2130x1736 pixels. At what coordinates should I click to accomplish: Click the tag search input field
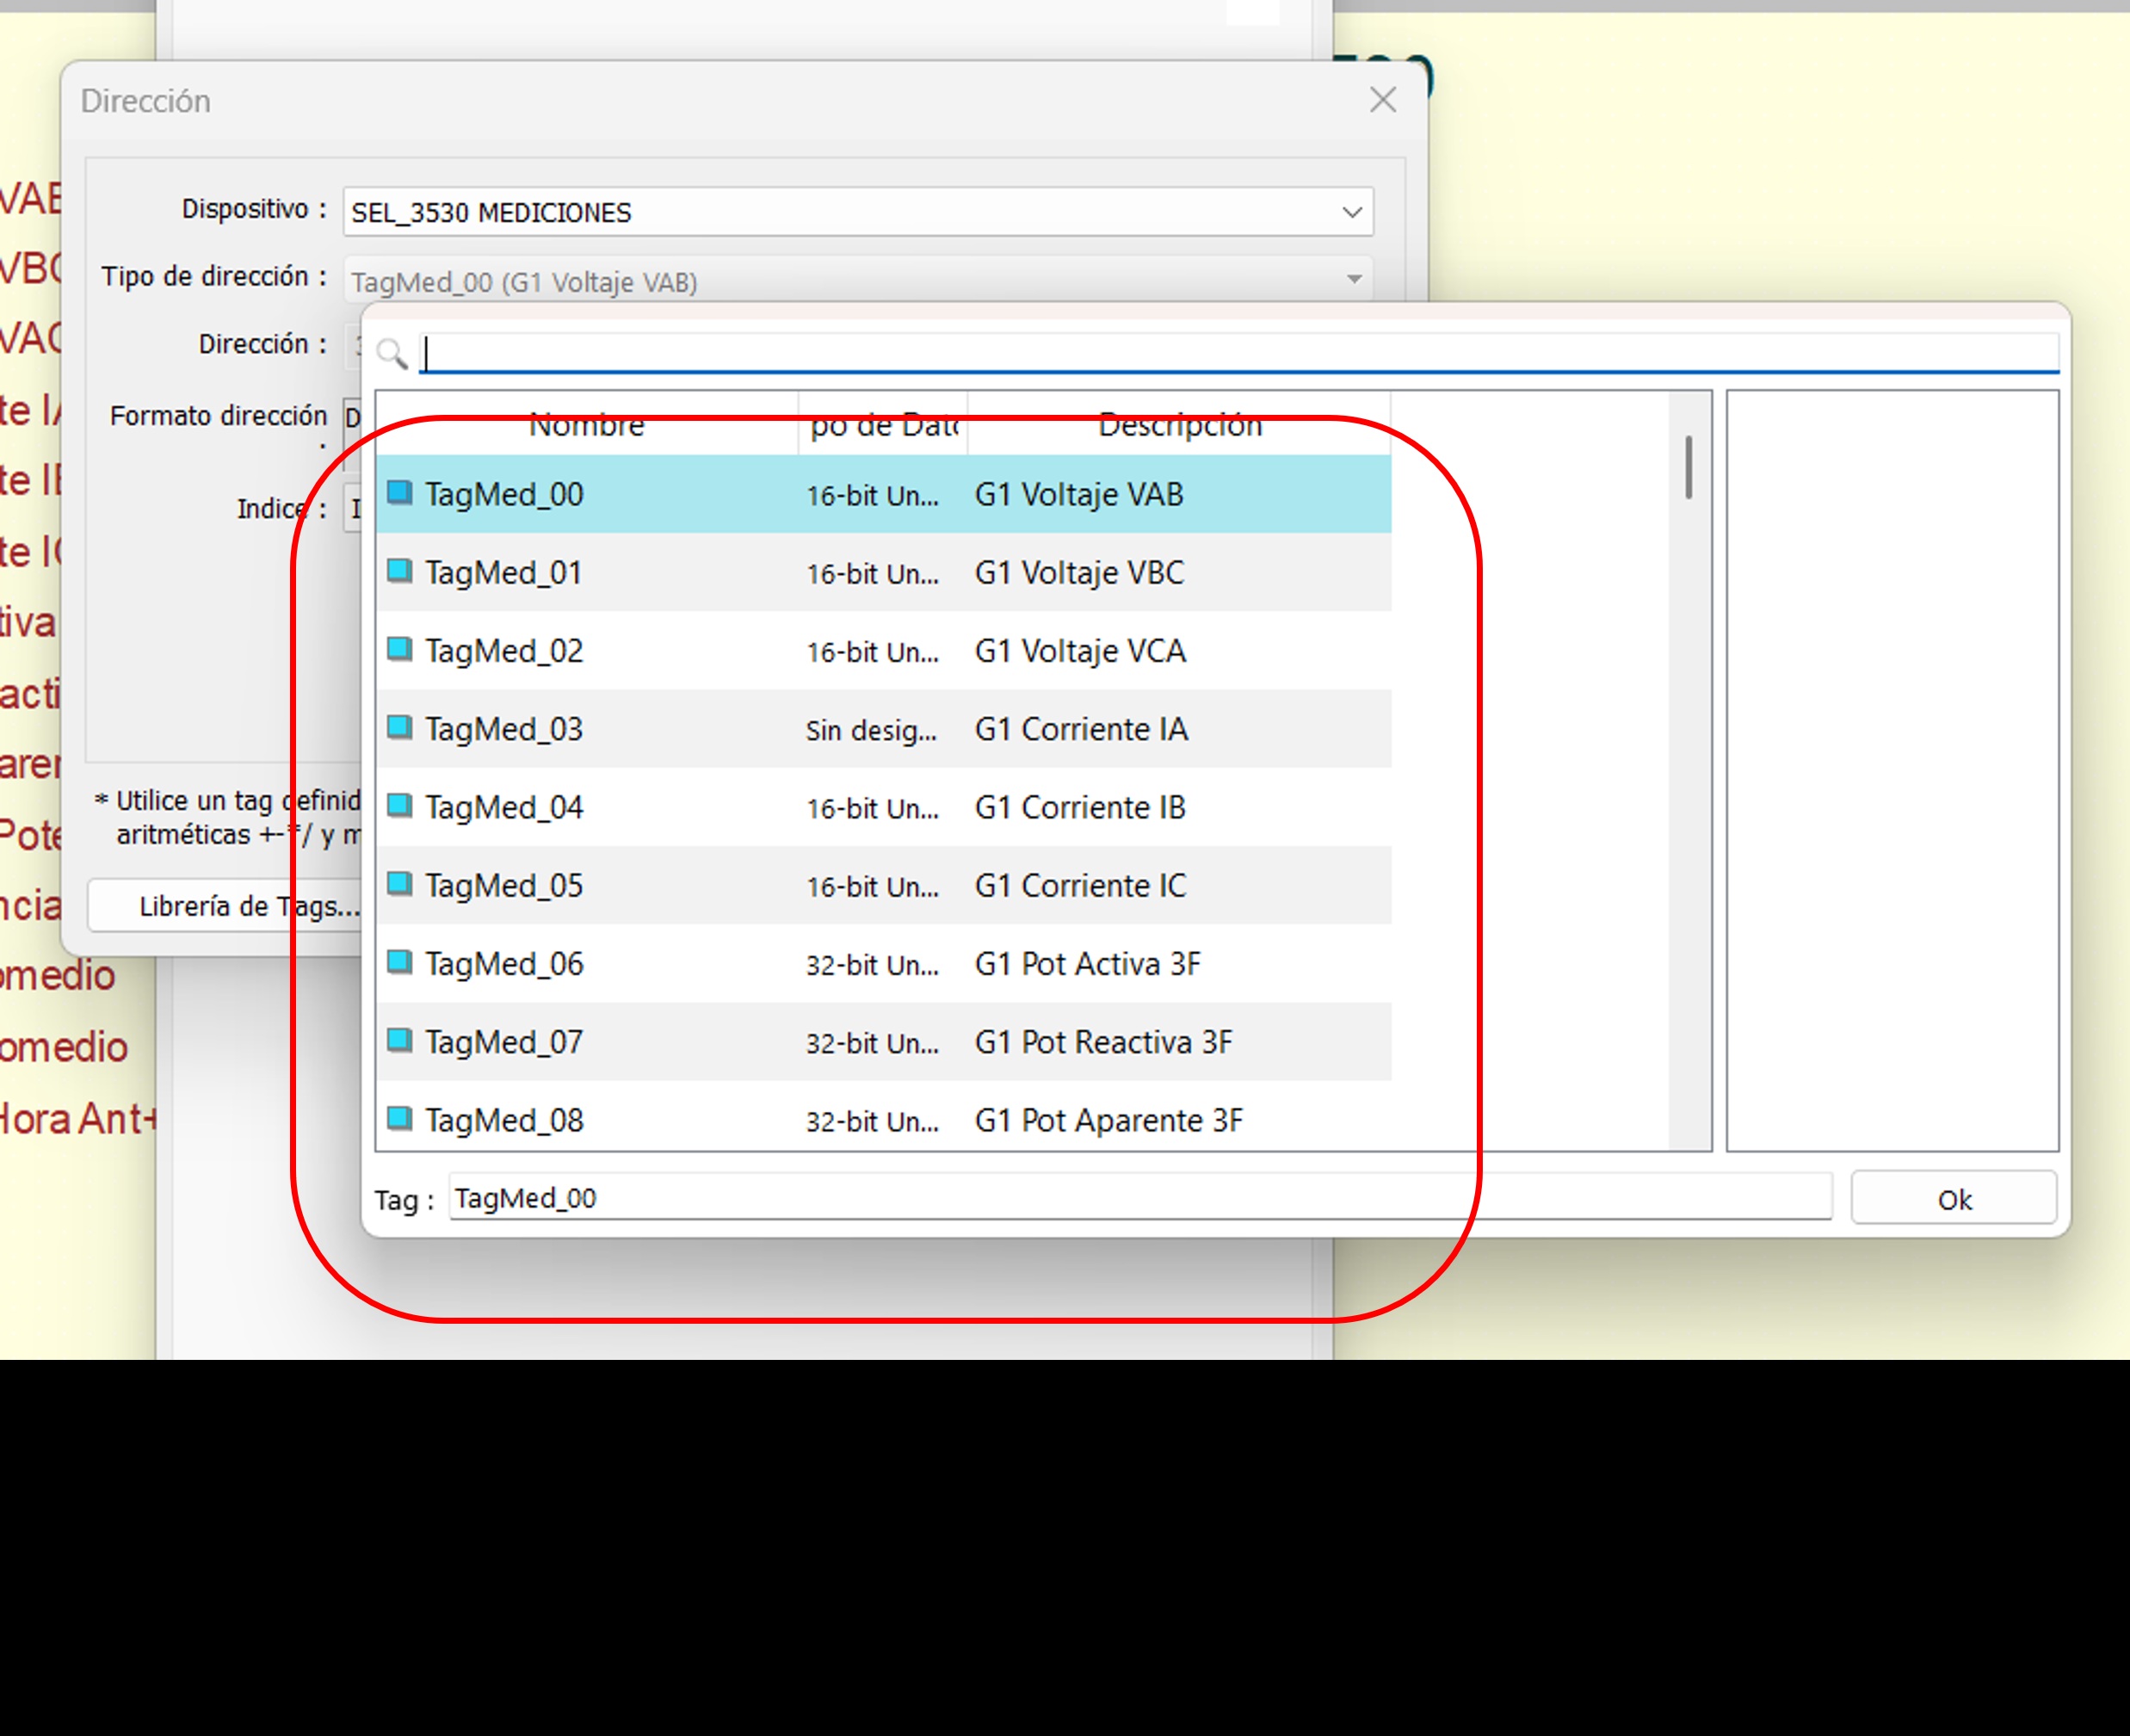coord(1238,353)
